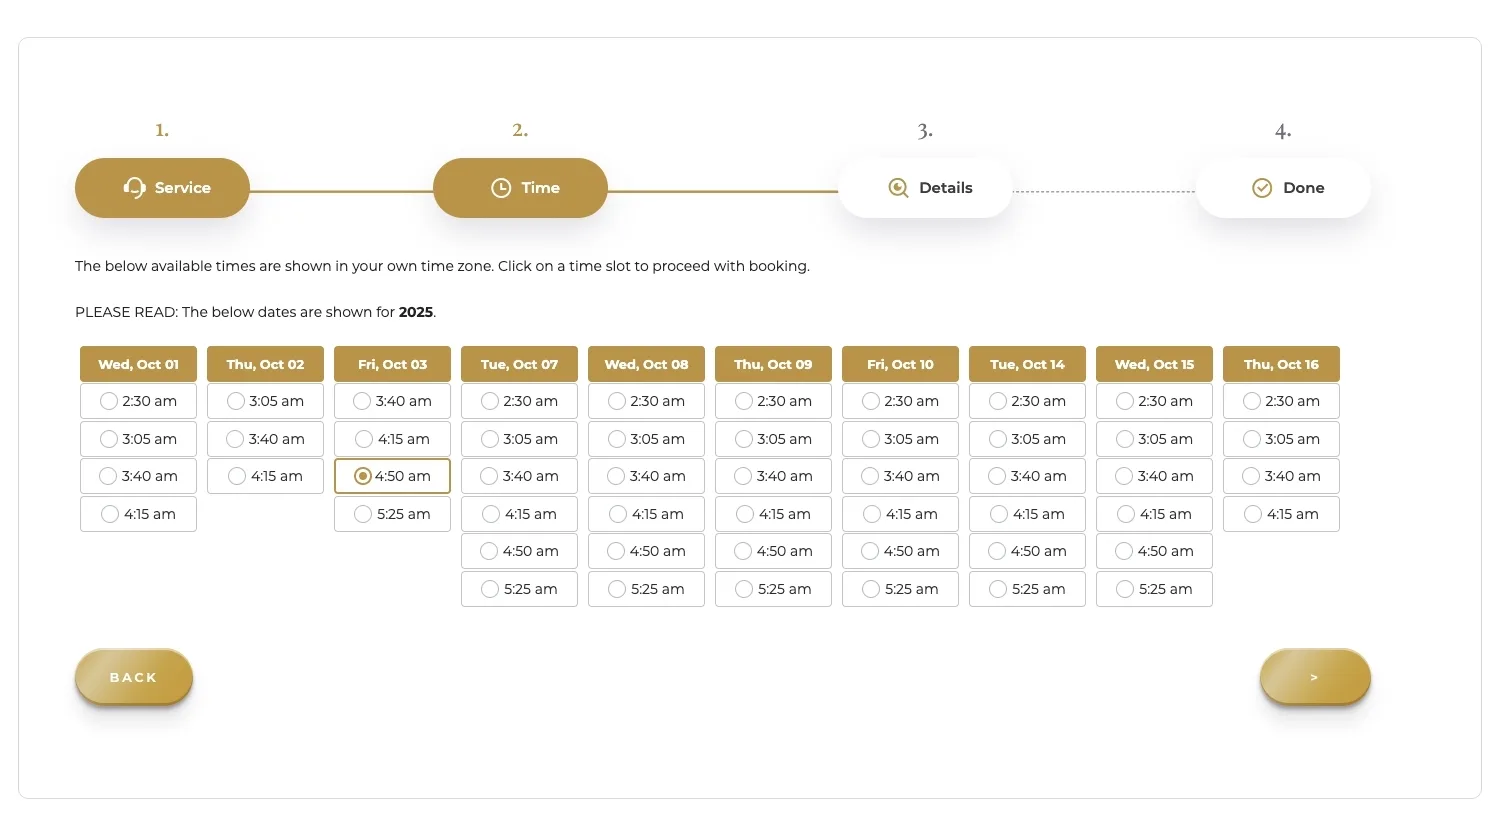Click the checkmark icon next to Done
1500x836 pixels.
[1261, 187]
